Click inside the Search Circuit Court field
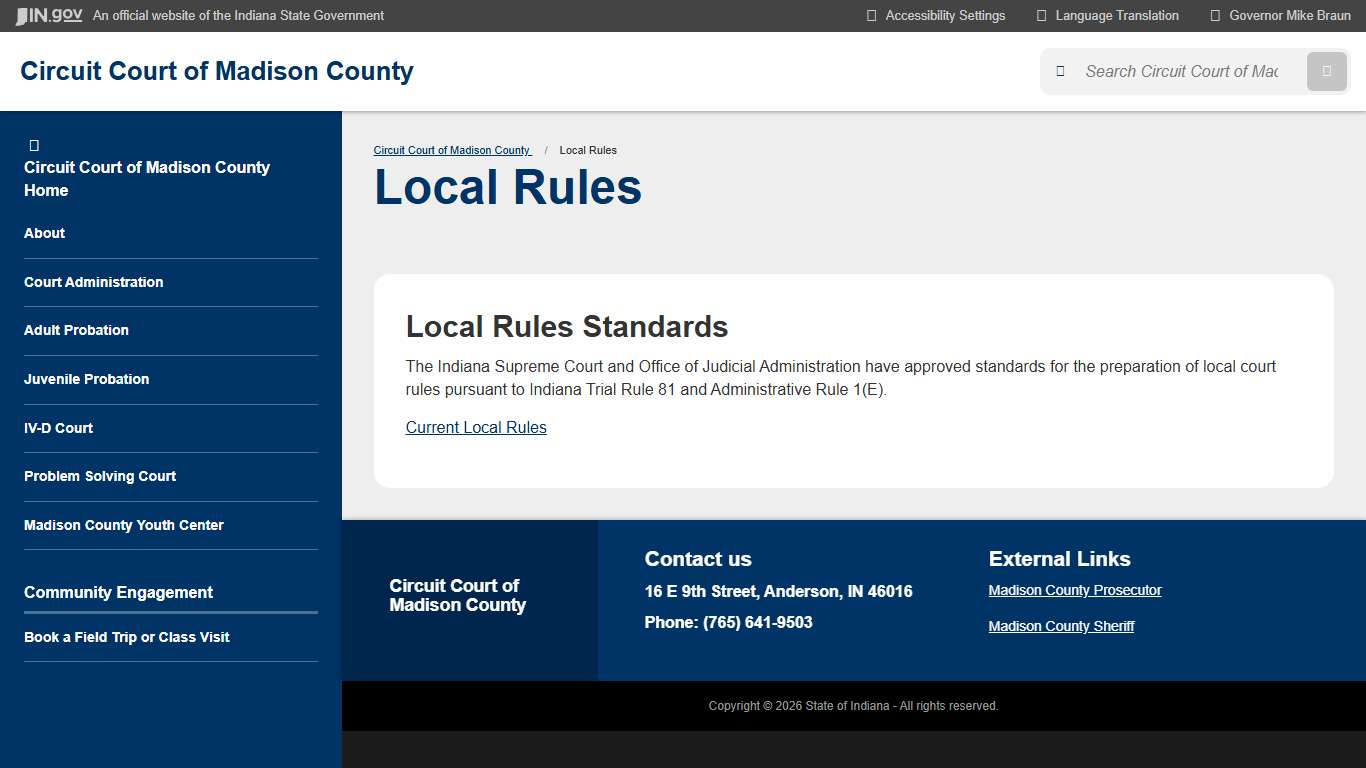Screen dimensions: 1366x768 (1180, 71)
